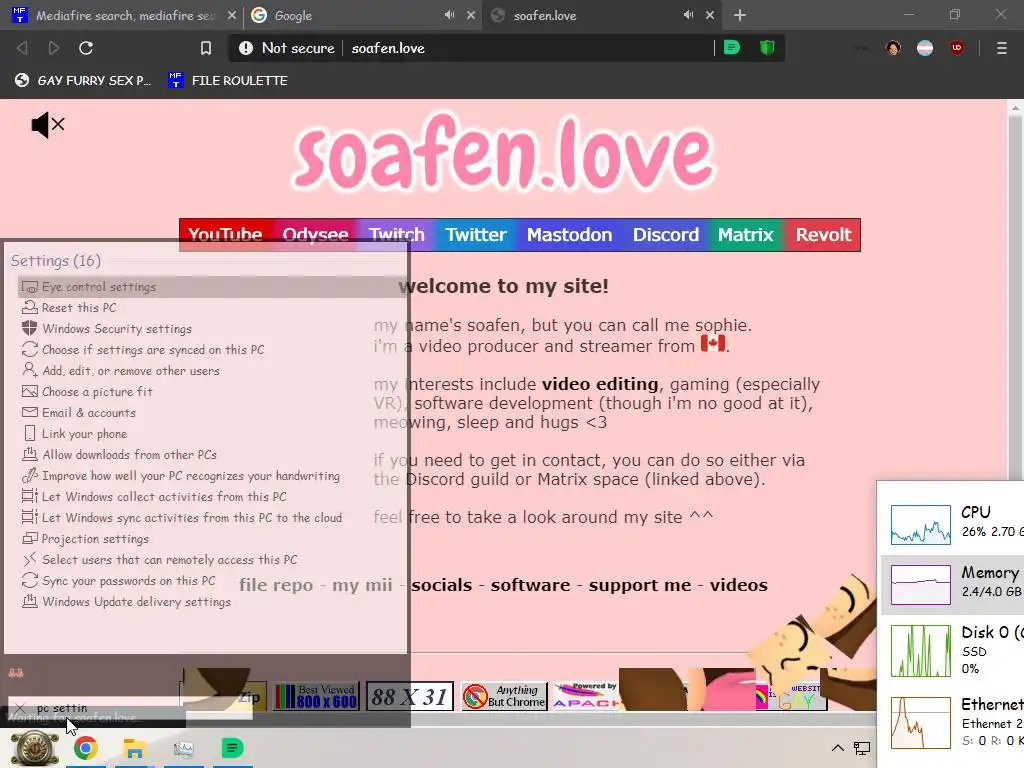Open the green notes app in taskbar

pos(232,748)
